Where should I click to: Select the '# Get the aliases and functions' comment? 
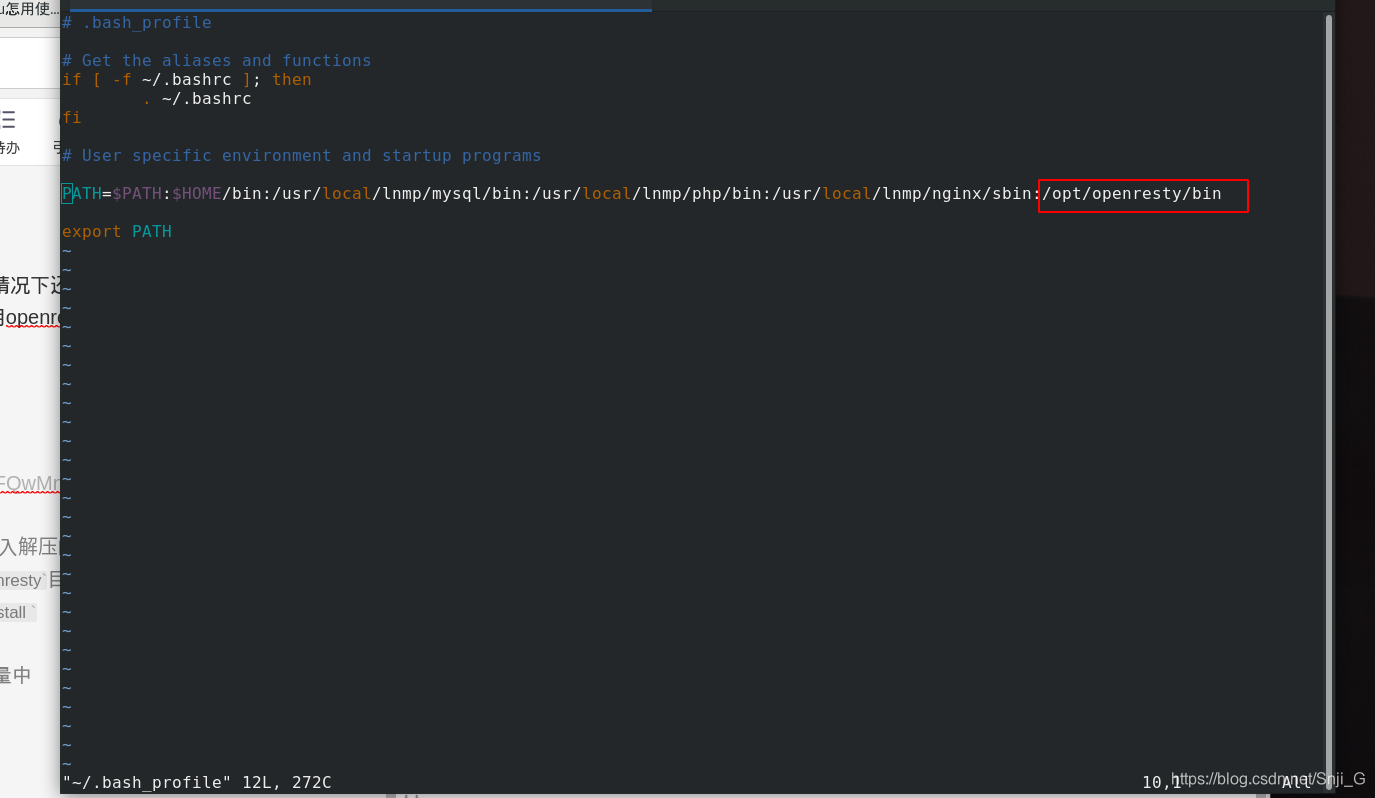coord(217,60)
